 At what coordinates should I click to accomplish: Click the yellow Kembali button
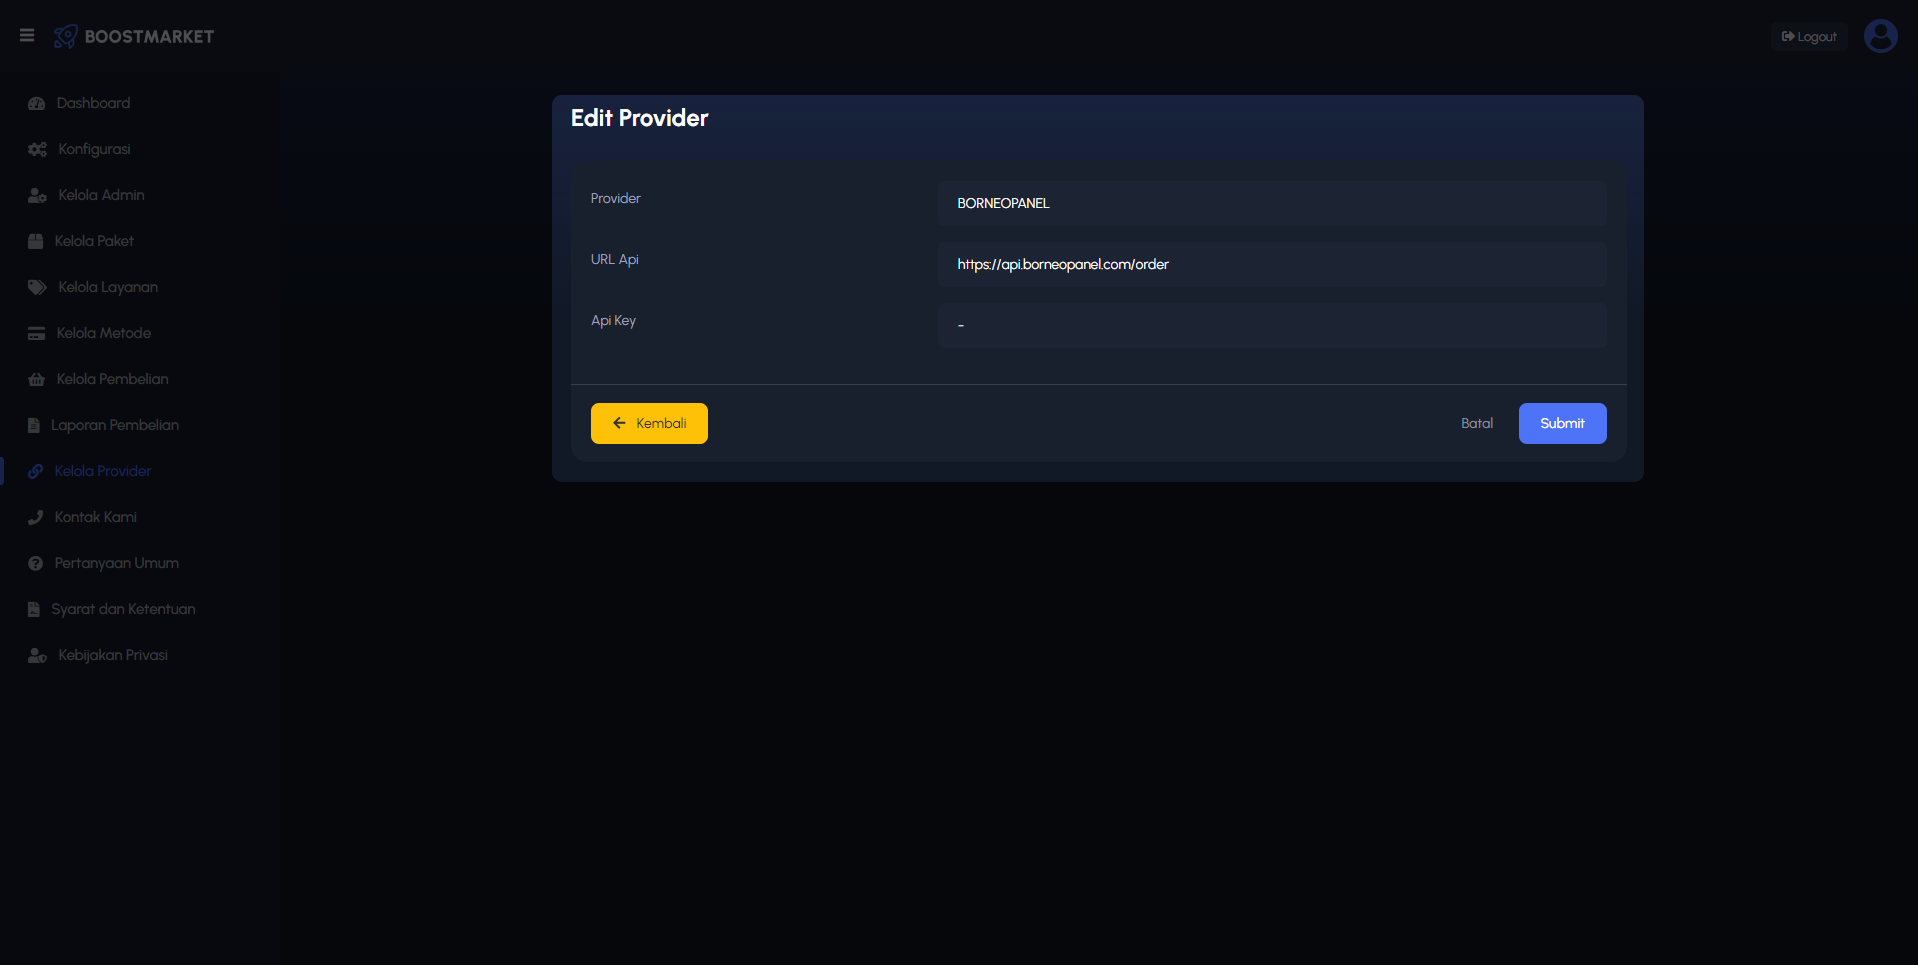pos(649,423)
